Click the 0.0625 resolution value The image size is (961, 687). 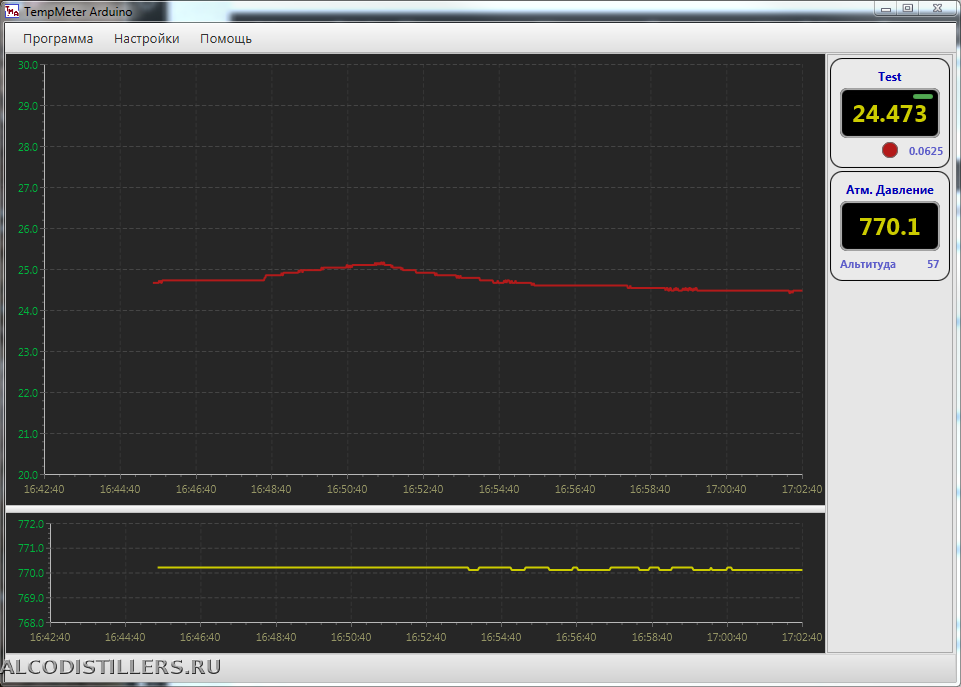click(x=925, y=151)
